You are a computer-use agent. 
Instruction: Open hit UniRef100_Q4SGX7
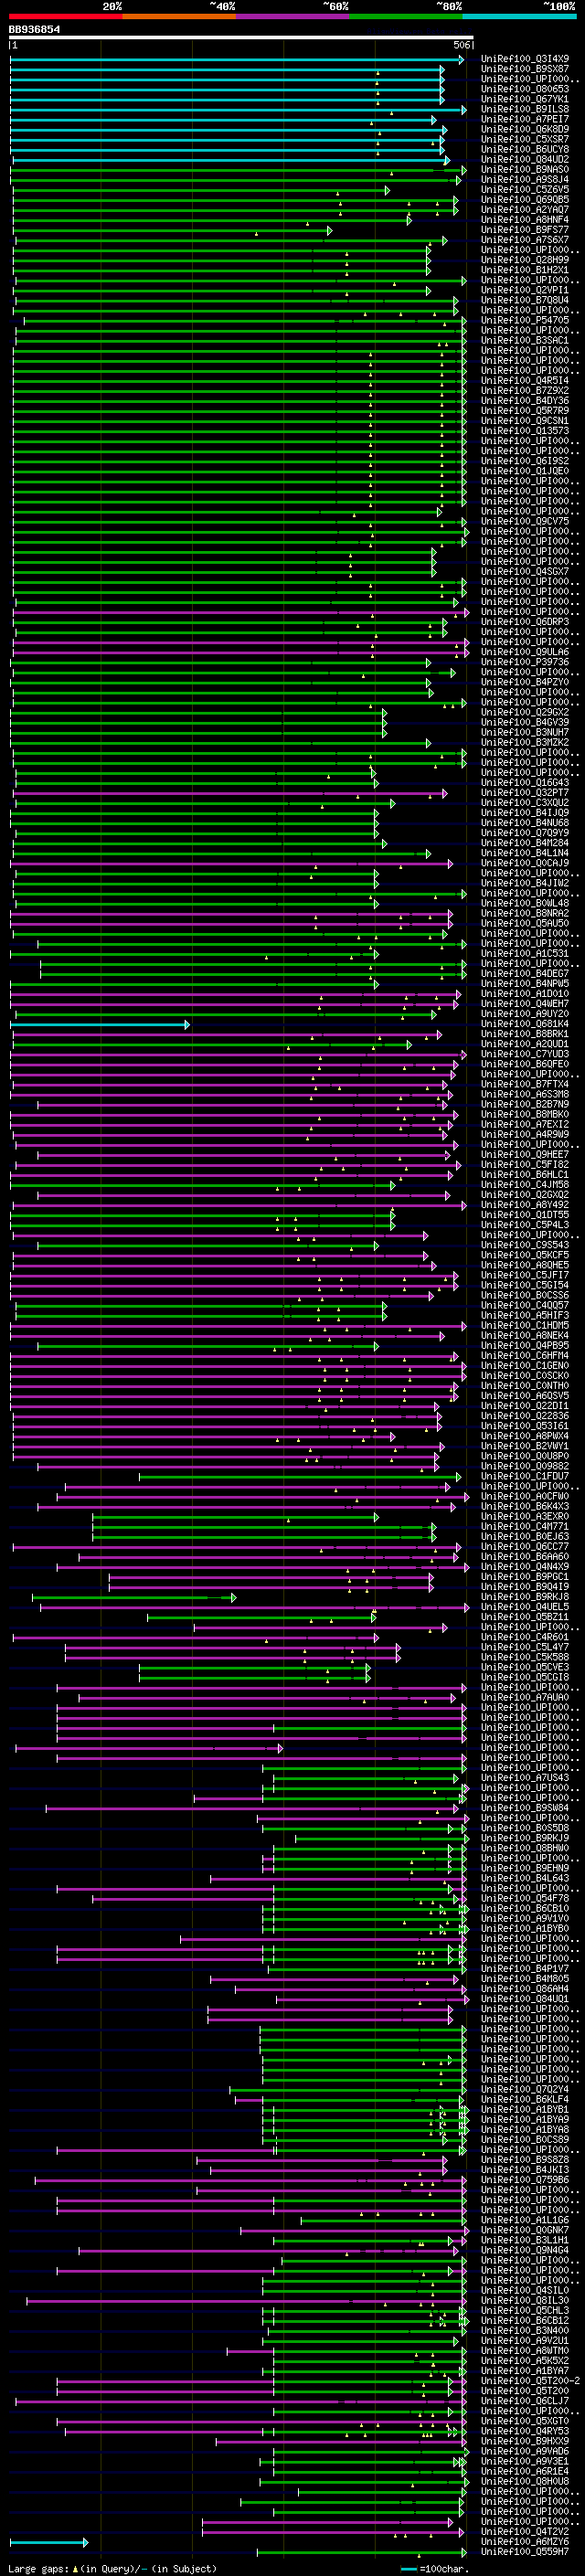[524, 572]
